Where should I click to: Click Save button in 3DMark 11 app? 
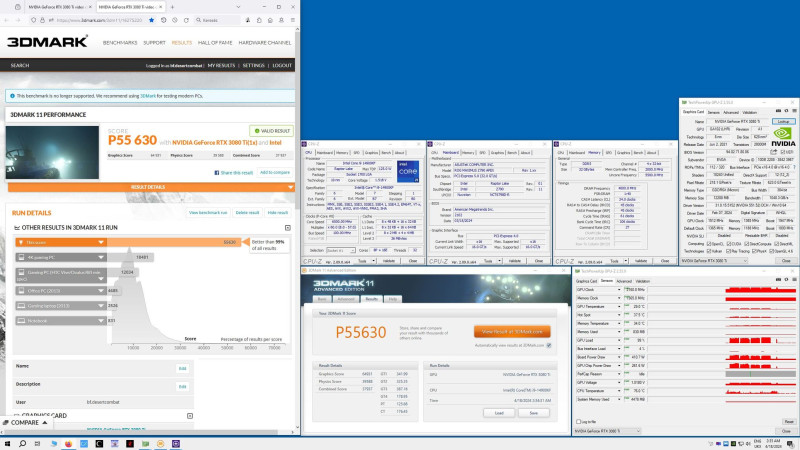[x=534, y=413]
